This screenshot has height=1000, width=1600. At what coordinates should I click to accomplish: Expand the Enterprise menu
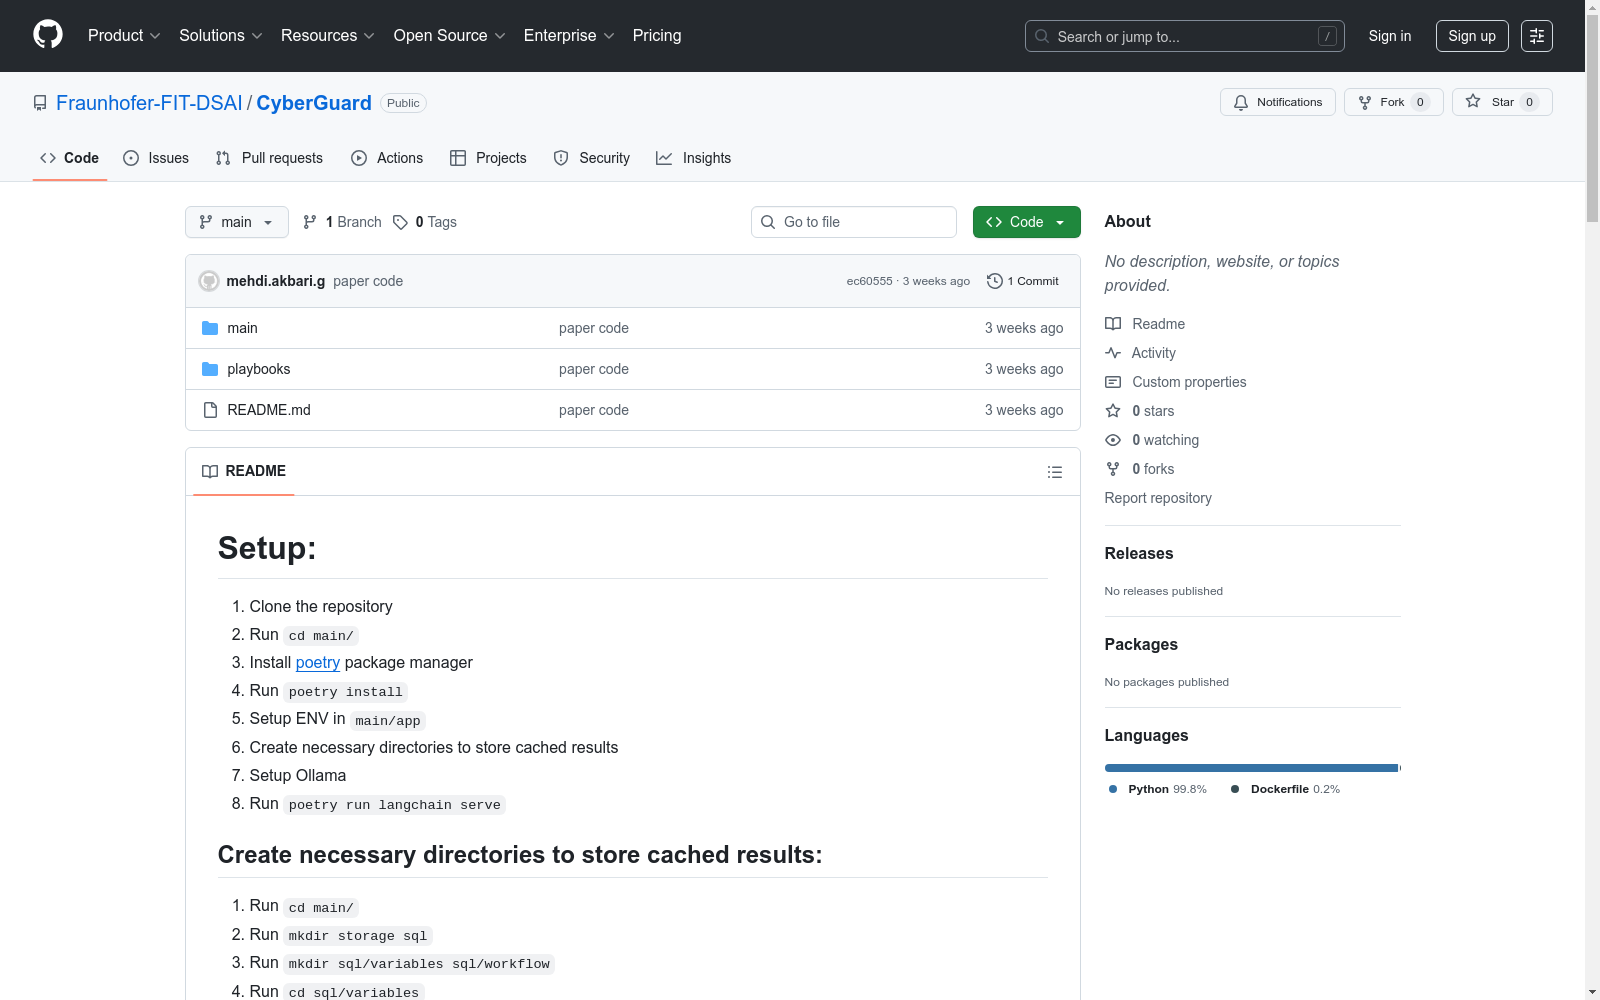coord(569,36)
